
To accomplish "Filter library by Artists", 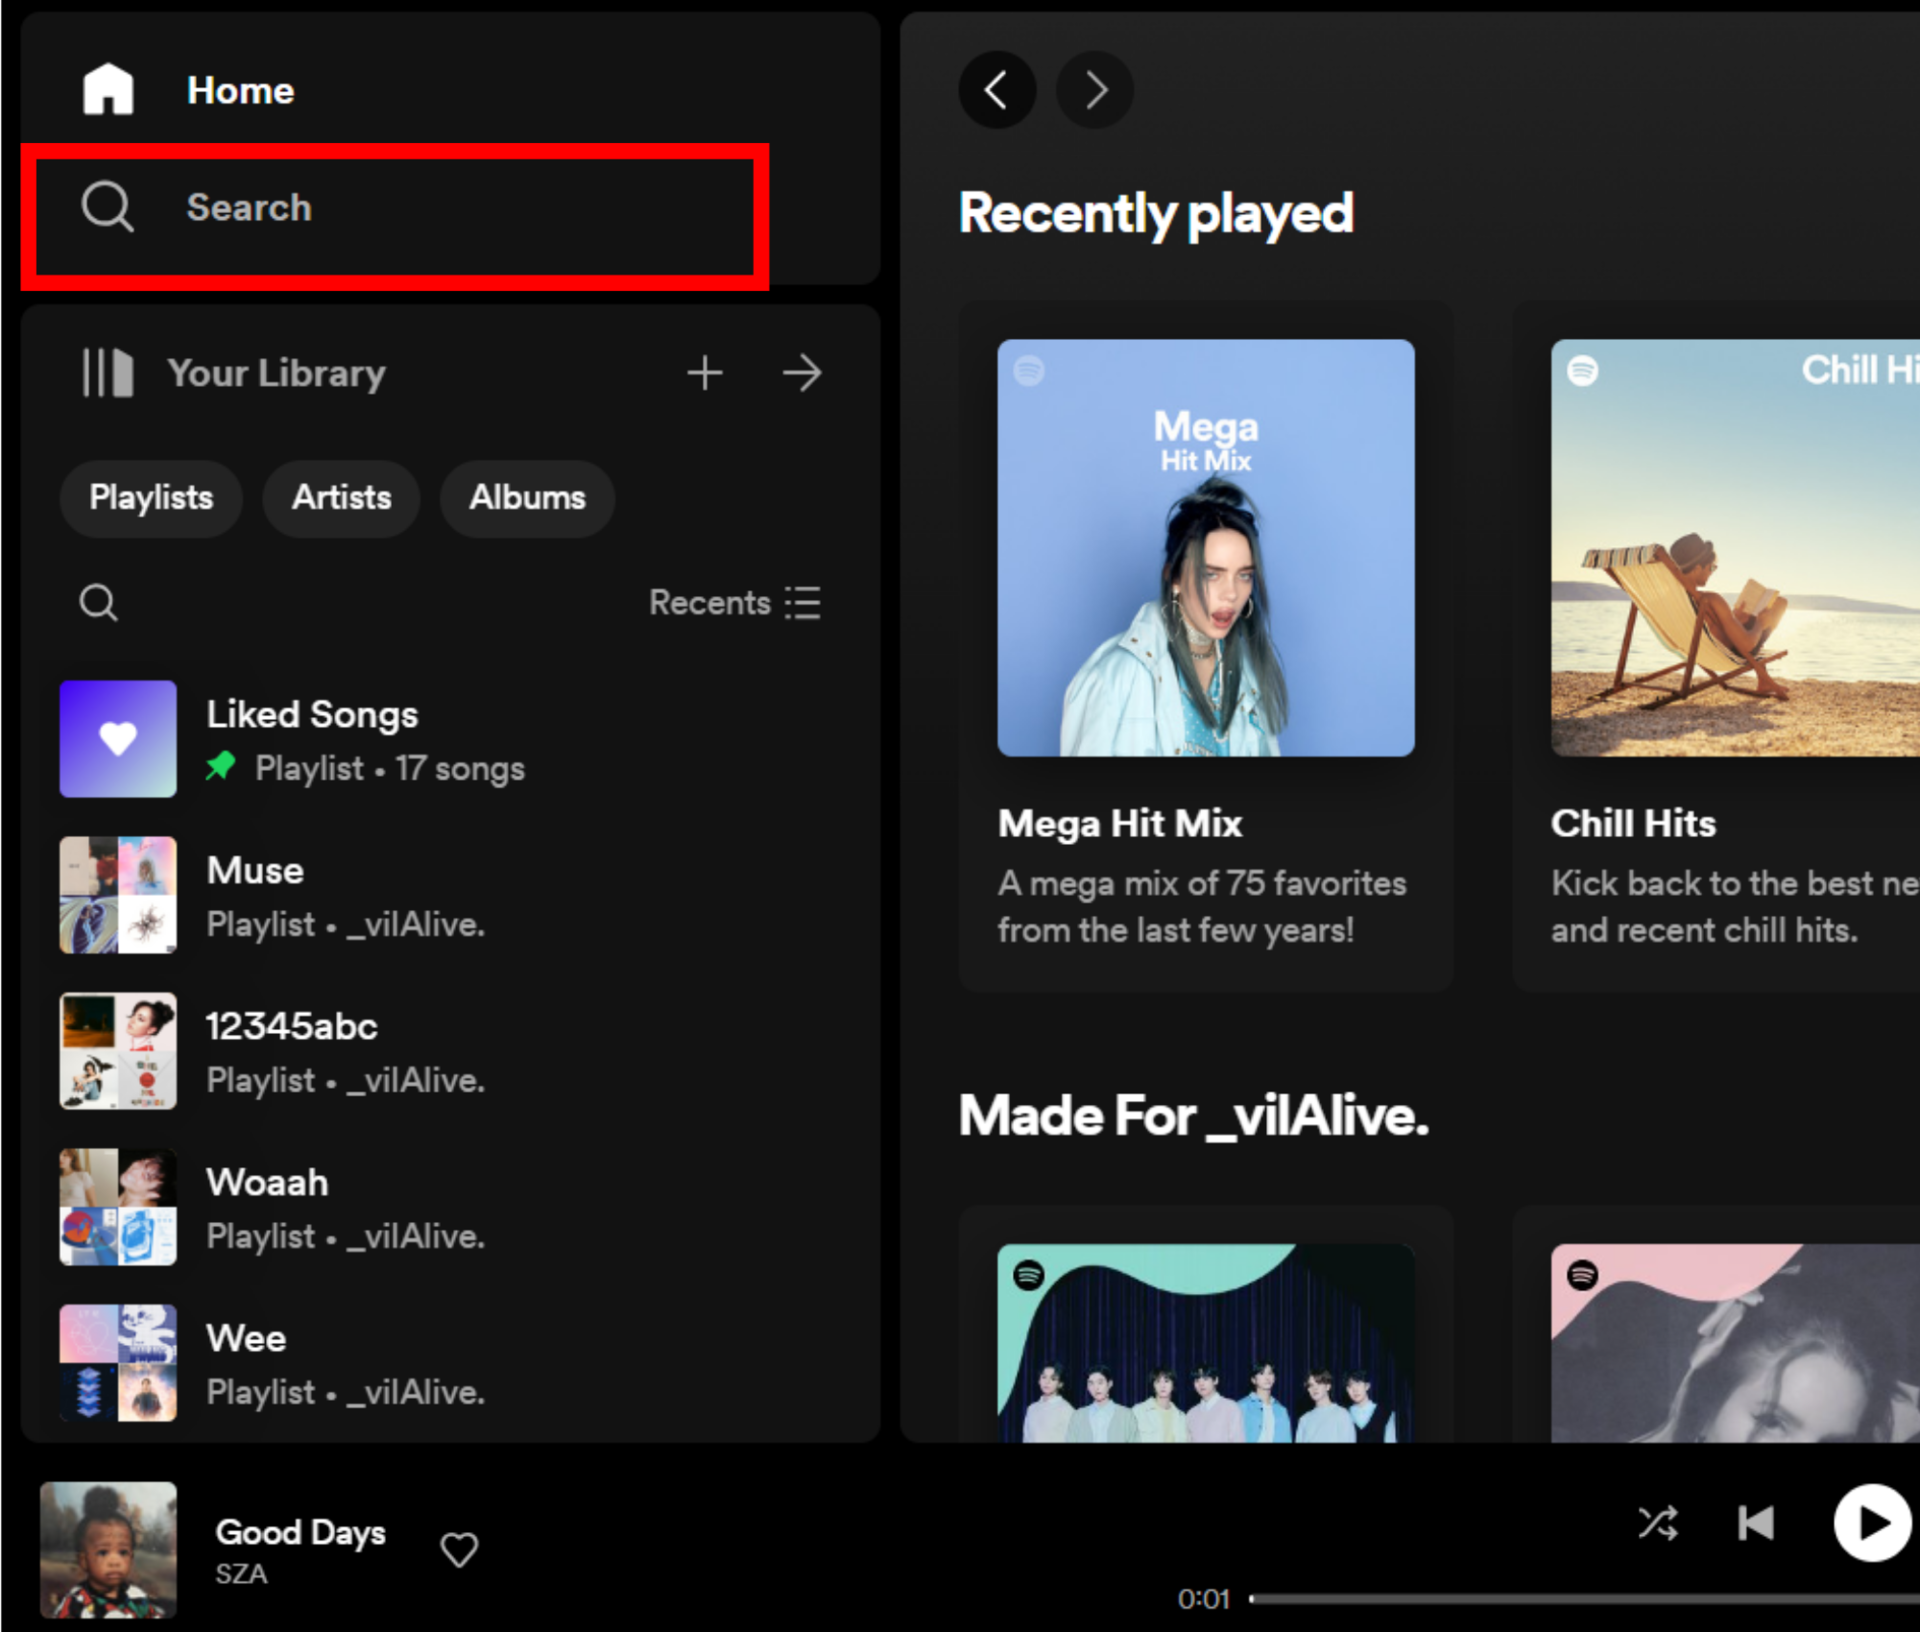I will [x=341, y=498].
